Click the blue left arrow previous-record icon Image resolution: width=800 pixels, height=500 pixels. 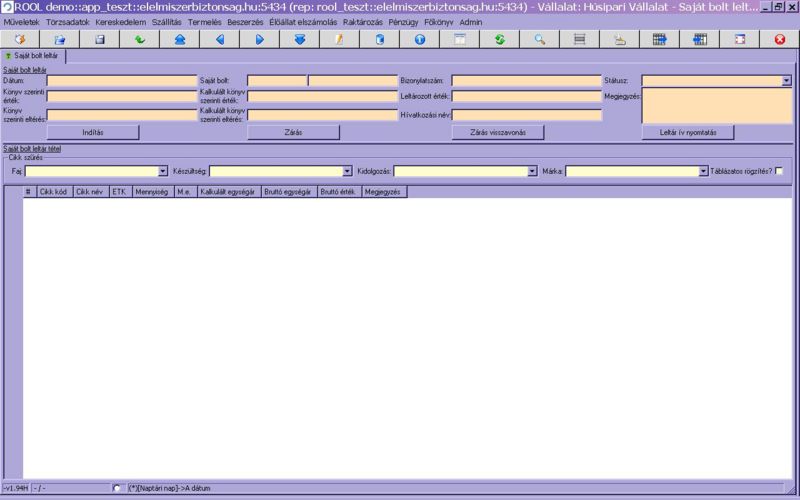(219, 39)
